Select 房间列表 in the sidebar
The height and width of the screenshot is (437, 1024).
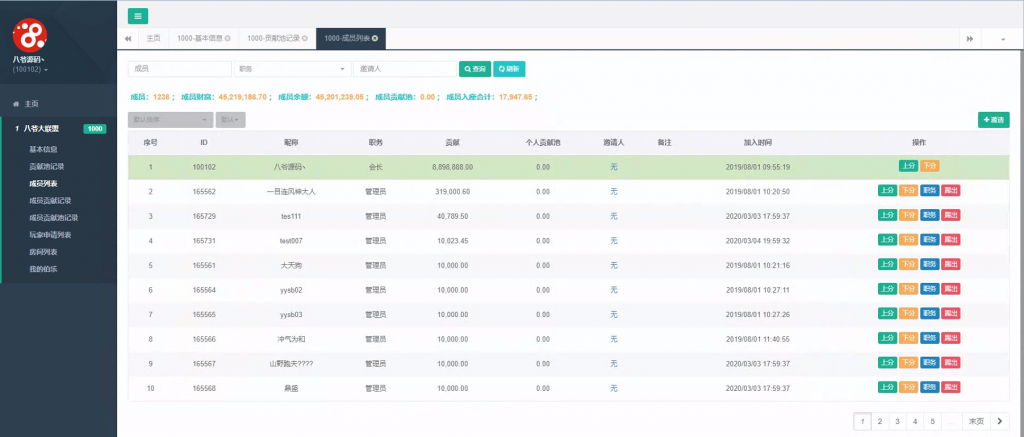43,251
